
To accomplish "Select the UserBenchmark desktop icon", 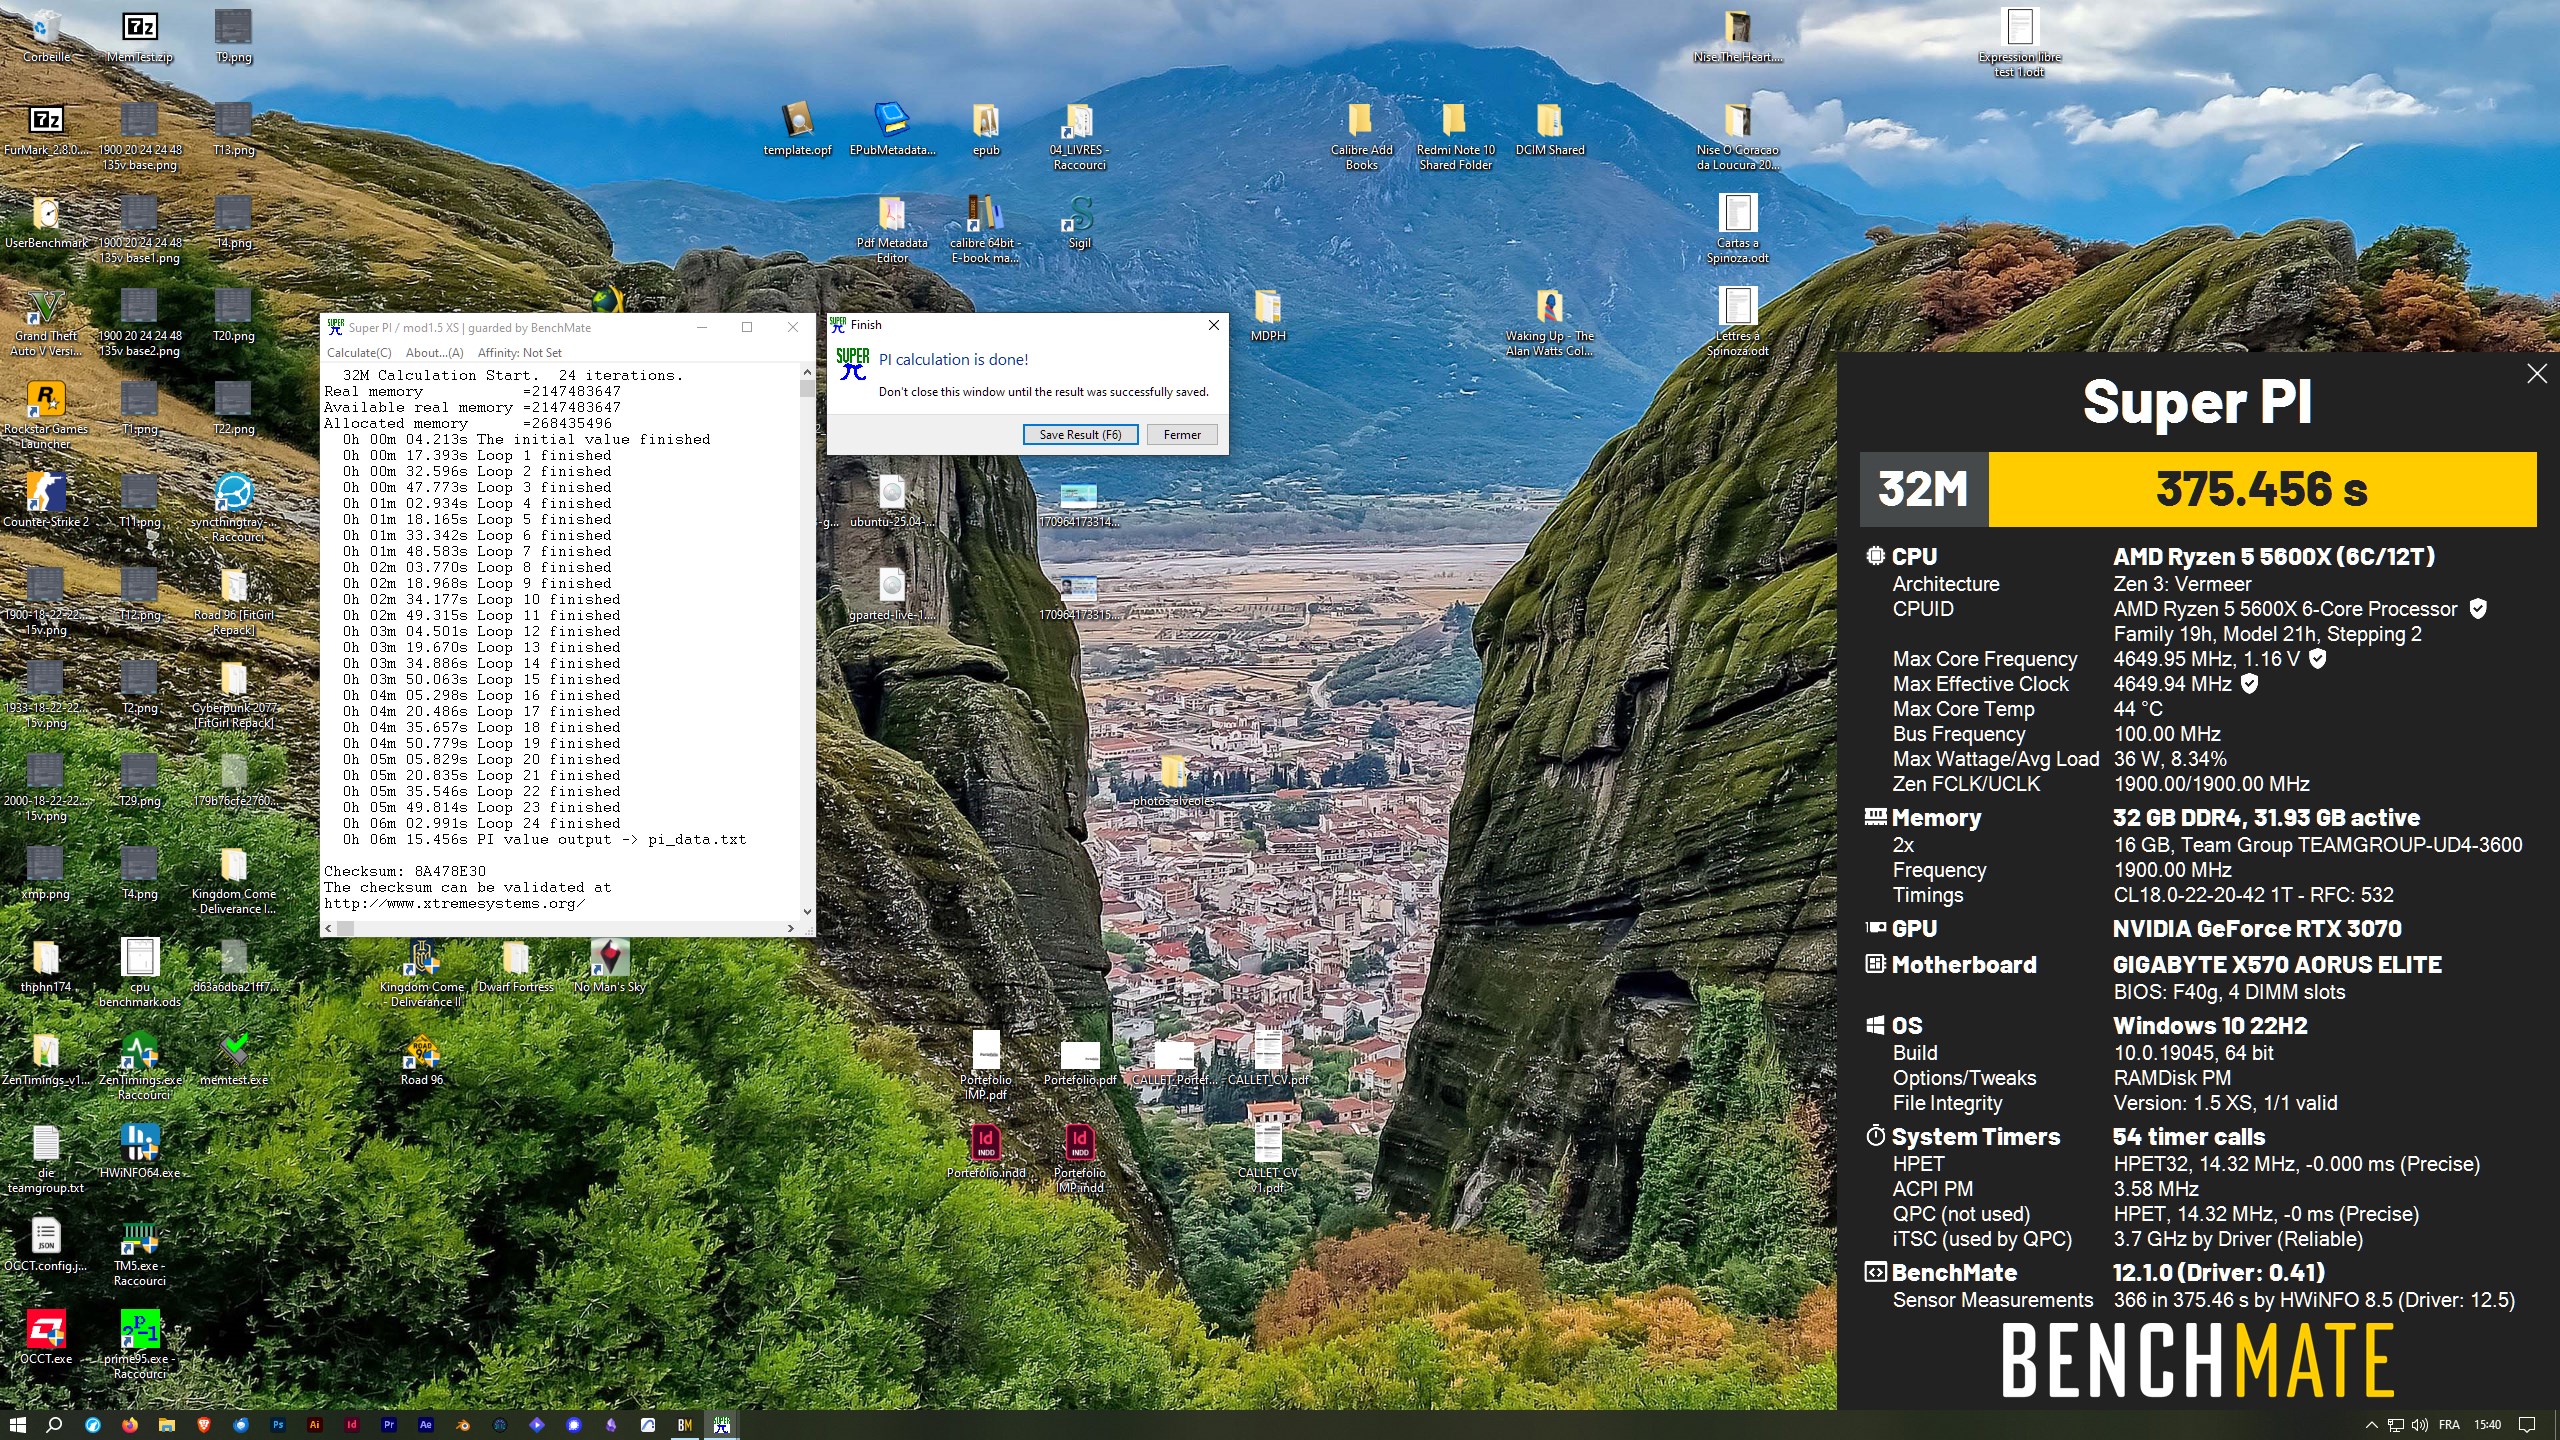I will point(46,223).
